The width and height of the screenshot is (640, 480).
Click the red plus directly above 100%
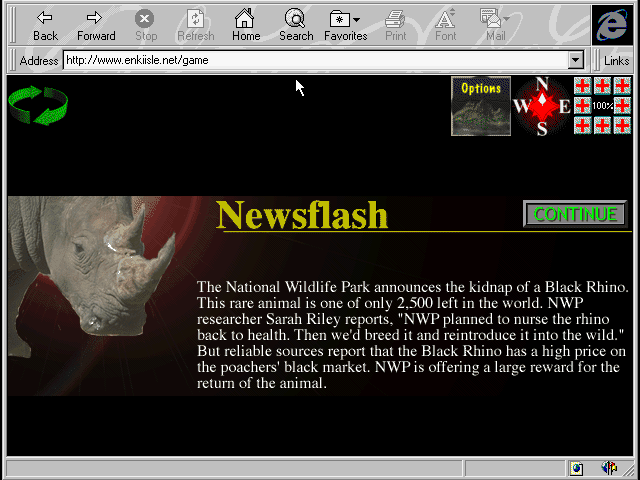[602, 86]
